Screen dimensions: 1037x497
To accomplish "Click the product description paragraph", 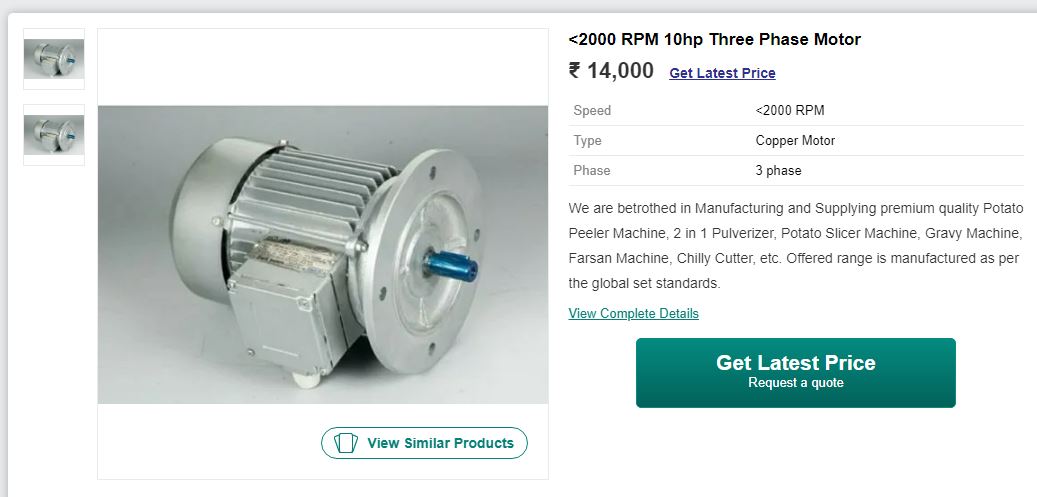I will tap(796, 246).
